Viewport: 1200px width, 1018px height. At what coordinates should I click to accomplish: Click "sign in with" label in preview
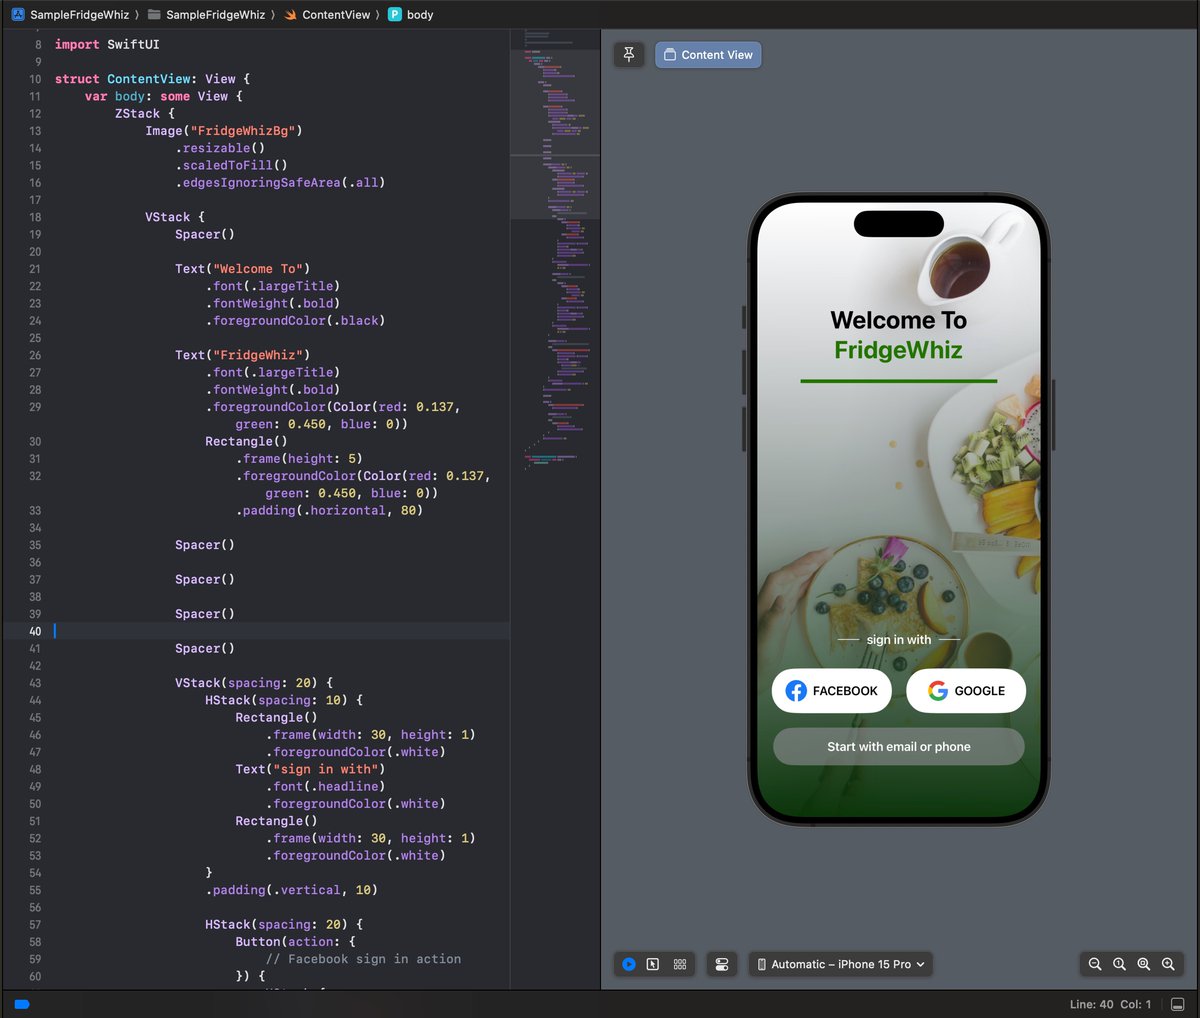899,640
